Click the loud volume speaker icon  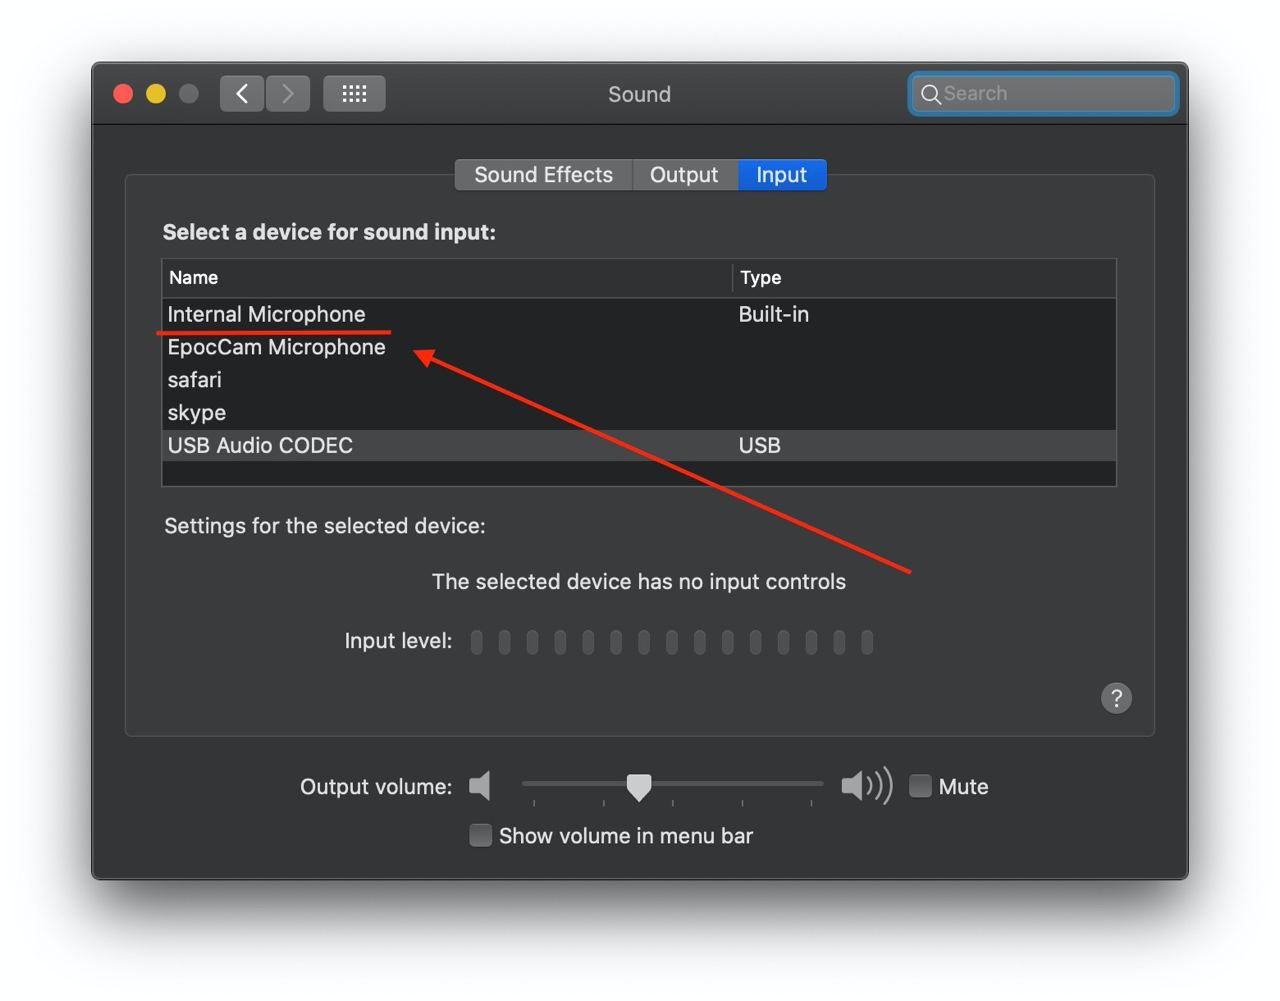click(x=866, y=786)
